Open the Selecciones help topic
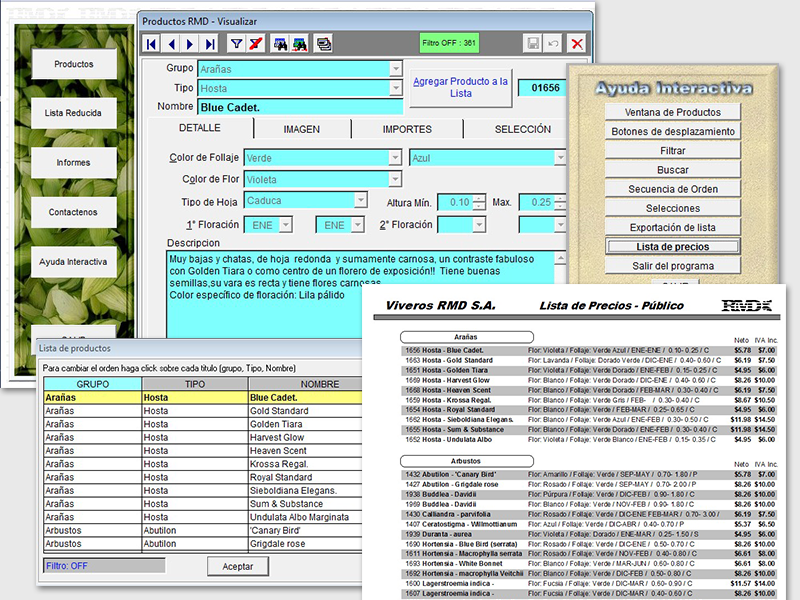 [672, 208]
